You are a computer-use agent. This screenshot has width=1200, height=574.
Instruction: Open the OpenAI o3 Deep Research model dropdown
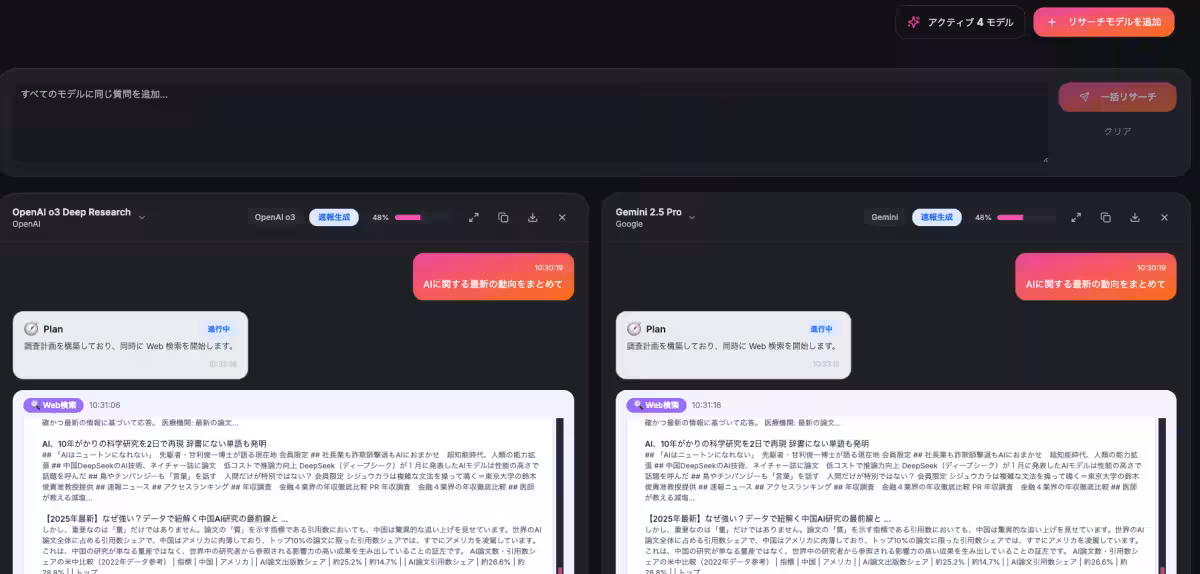[x=142, y=217]
